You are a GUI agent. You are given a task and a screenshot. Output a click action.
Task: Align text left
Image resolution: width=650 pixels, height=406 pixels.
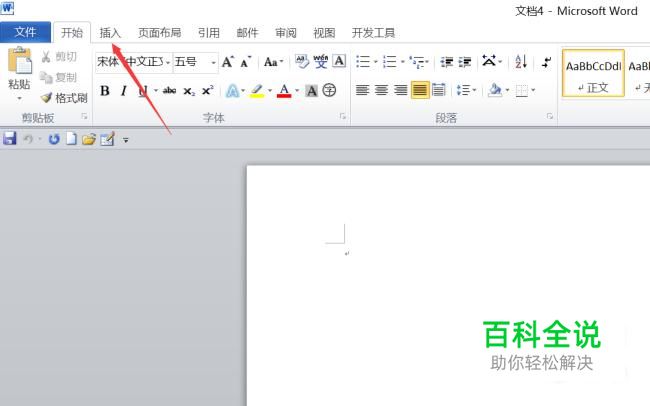coord(362,90)
